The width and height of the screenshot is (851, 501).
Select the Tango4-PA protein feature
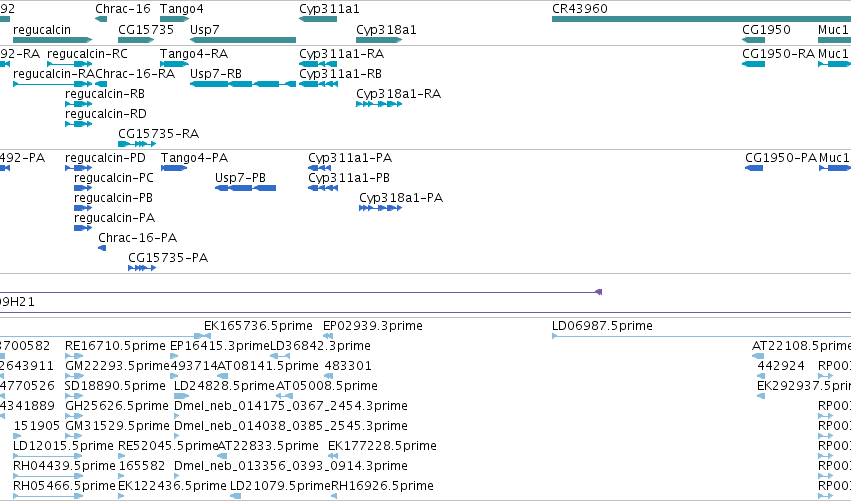tap(174, 168)
